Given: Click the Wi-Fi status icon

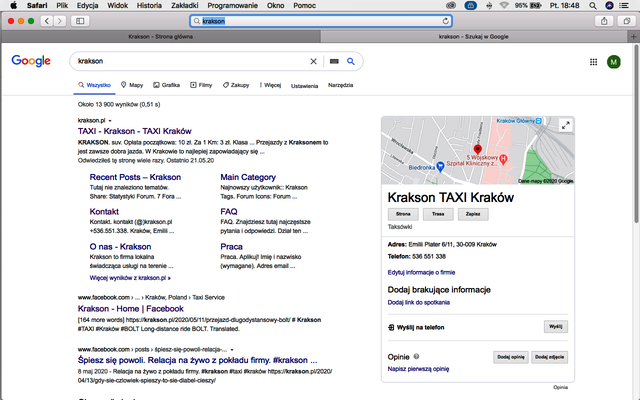Looking at the screenshot, I should [x=504, y=5].
